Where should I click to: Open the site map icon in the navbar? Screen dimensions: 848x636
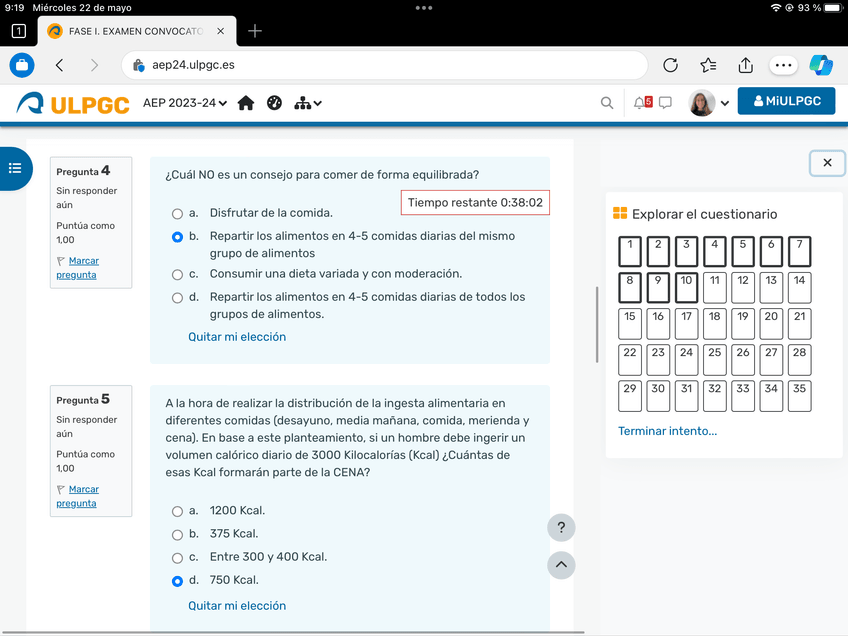pos(303,102)
